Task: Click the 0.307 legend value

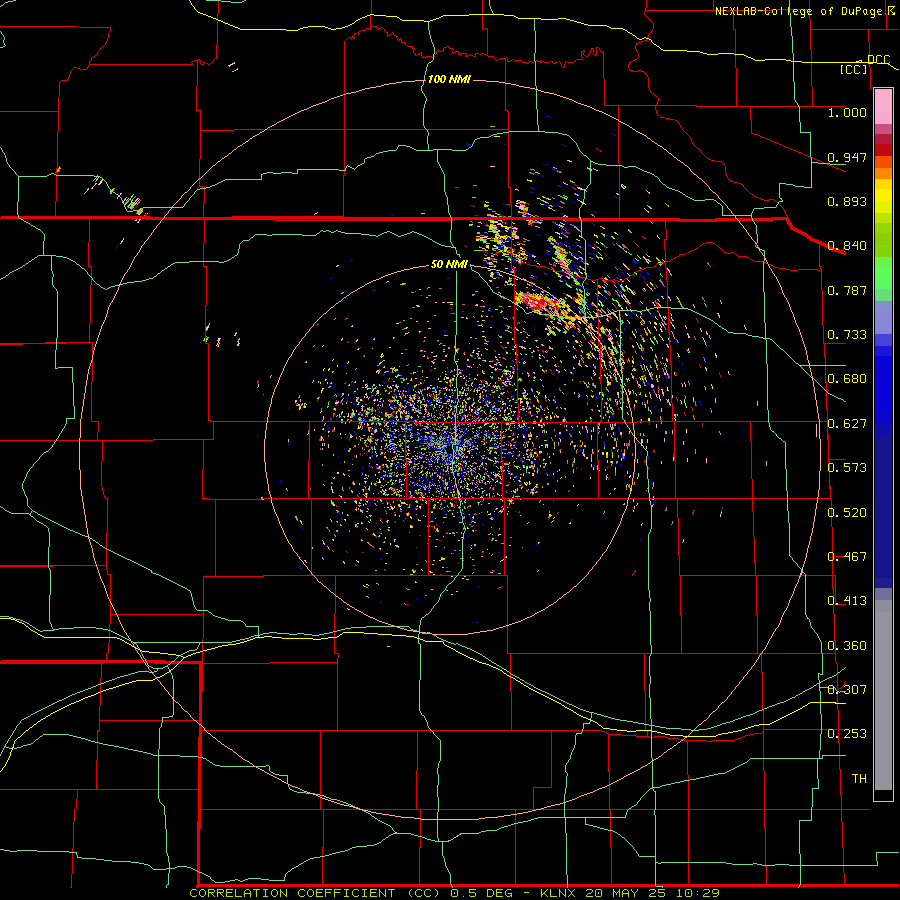Action: coord(847,690)
